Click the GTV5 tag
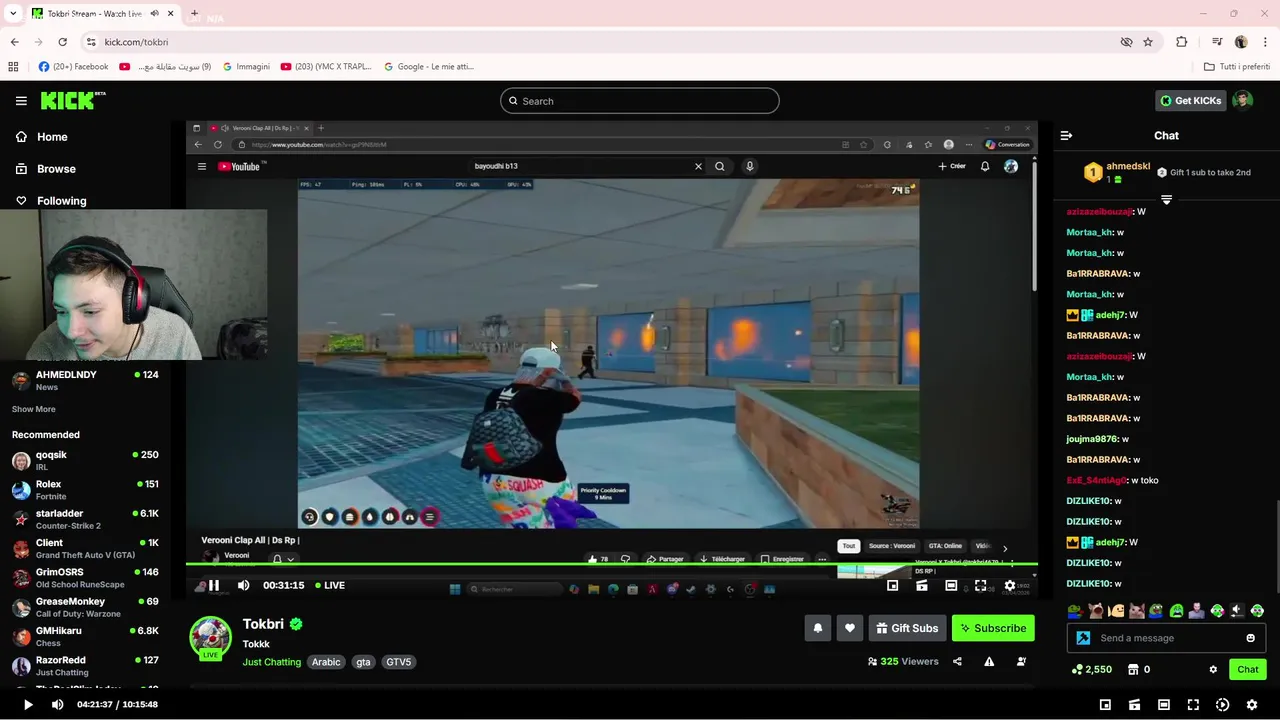The width and height of the screenshot is (1280, 720). click(398, 662)
